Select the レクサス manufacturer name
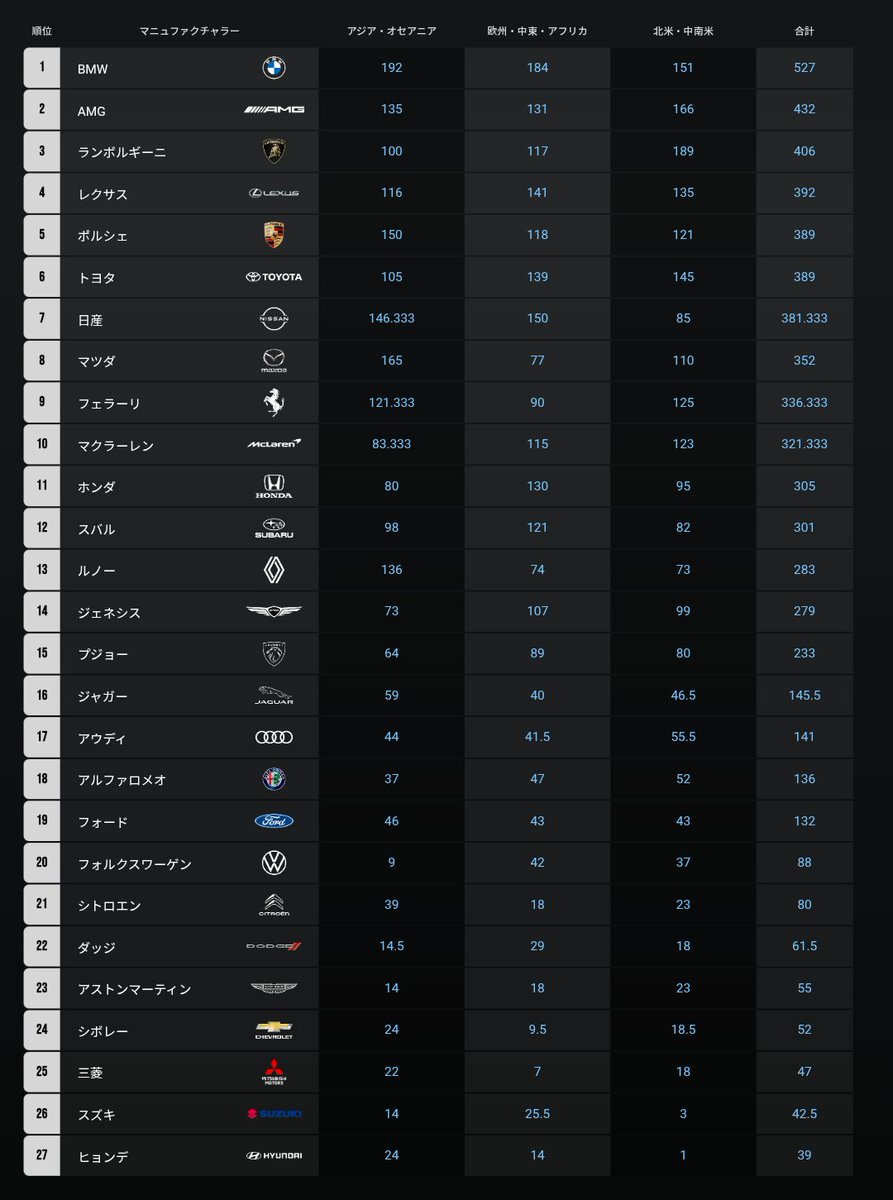Screen dimensions: 893x1200 click(103, 194)
